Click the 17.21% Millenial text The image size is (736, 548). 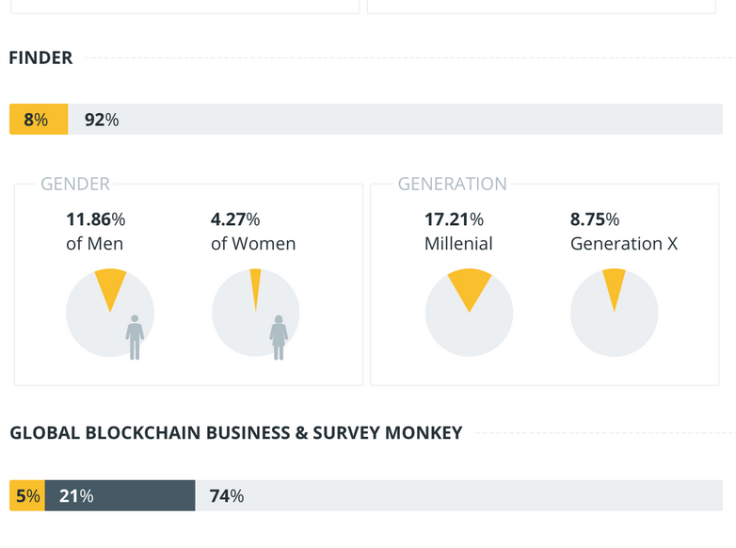[x=459, y=231]
